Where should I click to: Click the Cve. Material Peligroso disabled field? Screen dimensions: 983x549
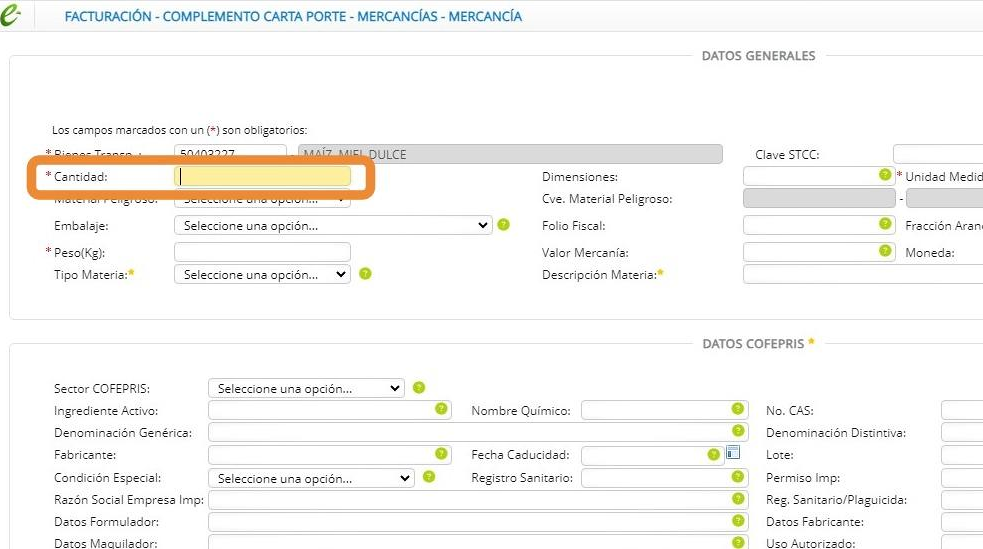[x=819, y=198]
